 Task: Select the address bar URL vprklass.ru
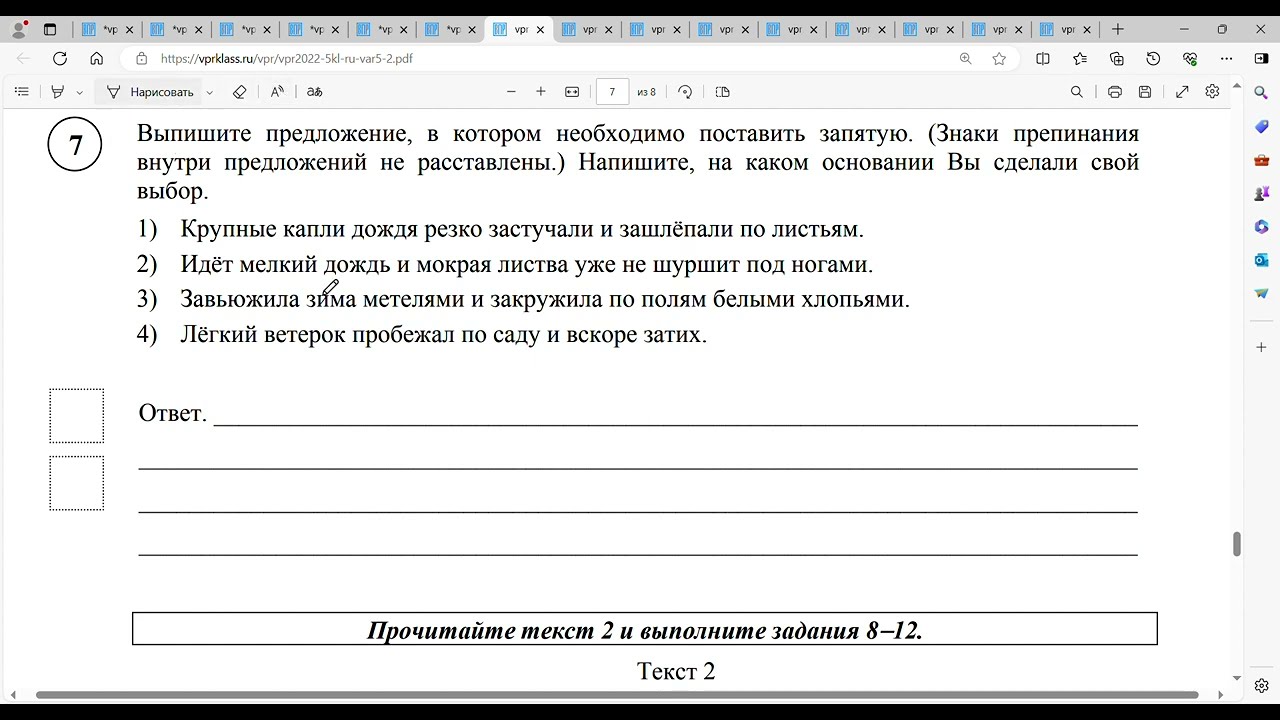pyautogui.click(x=286, y=59)
